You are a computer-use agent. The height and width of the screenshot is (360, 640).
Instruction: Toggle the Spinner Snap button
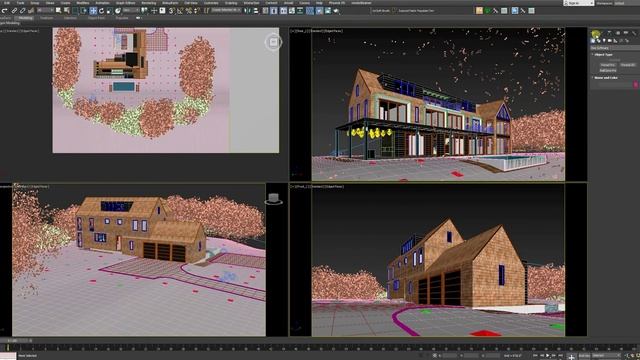click(196, 11)
